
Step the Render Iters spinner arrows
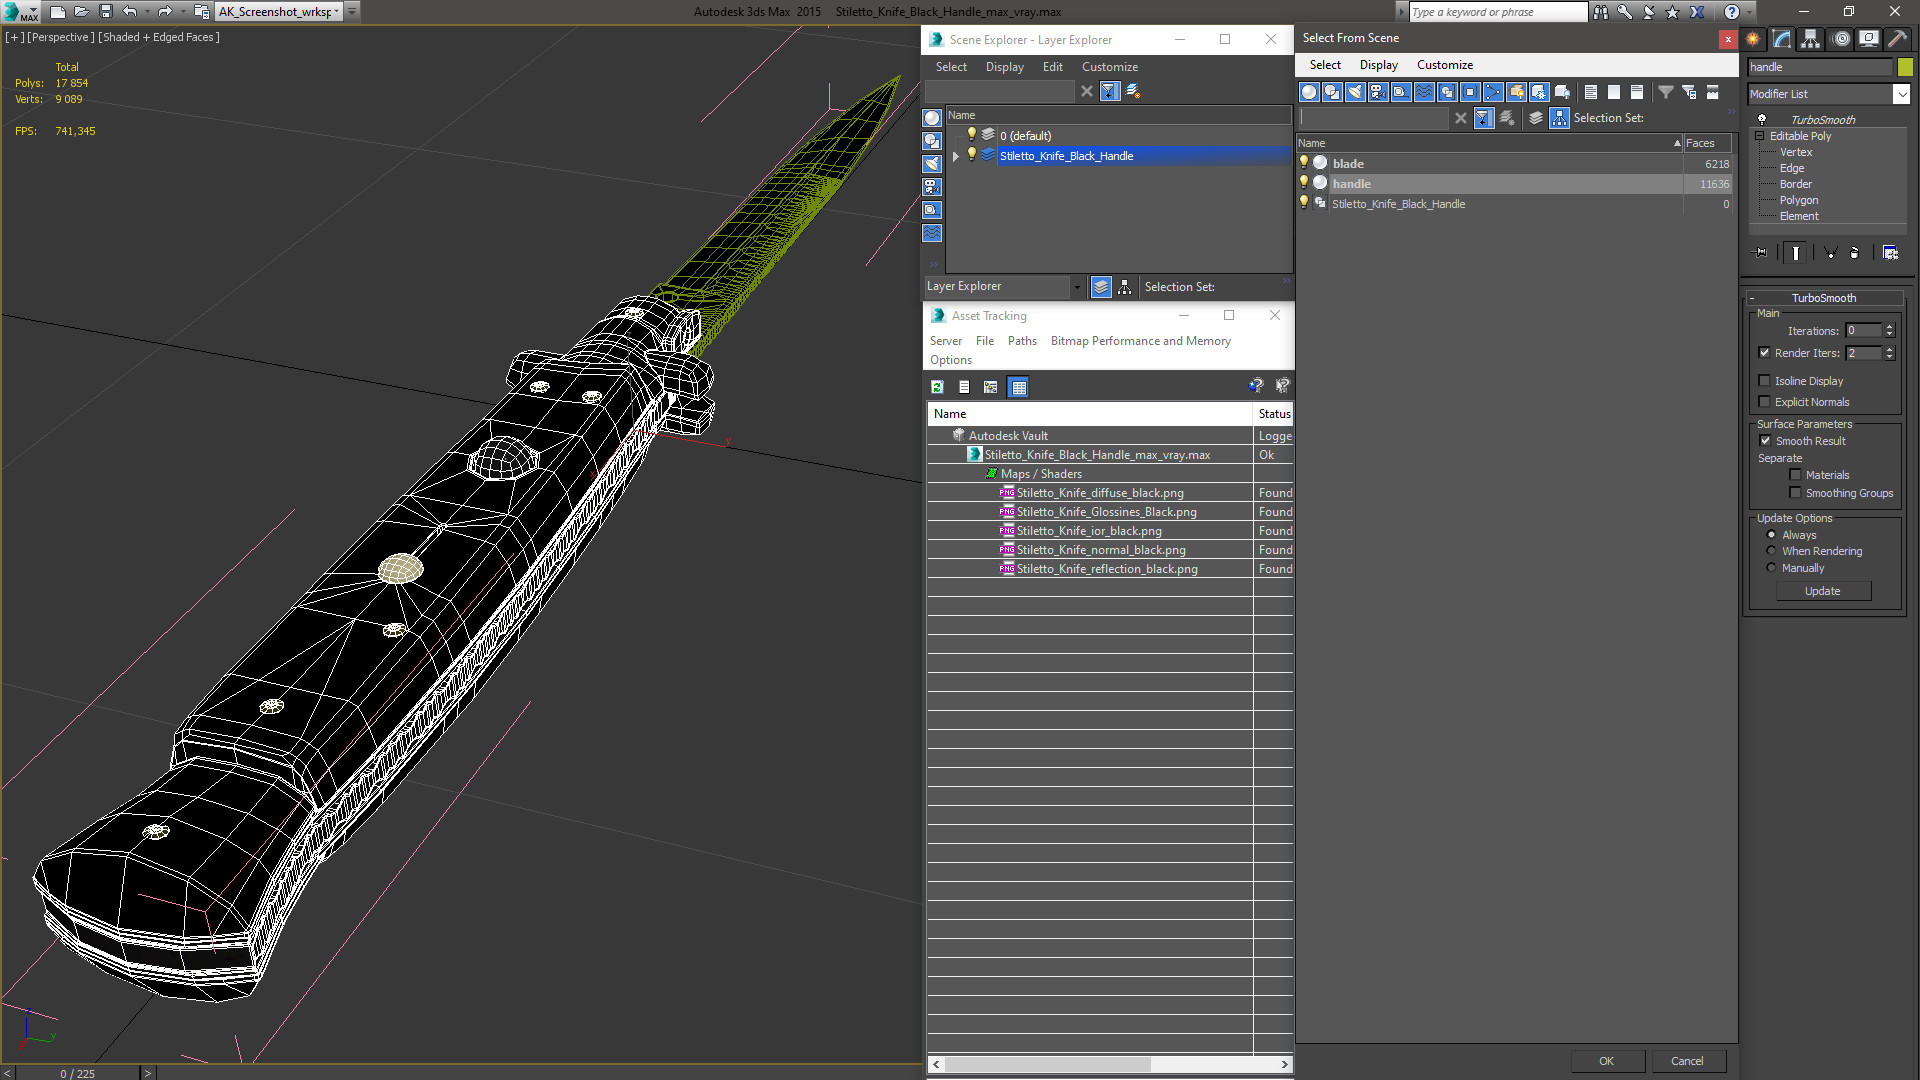click(1889, 353)
